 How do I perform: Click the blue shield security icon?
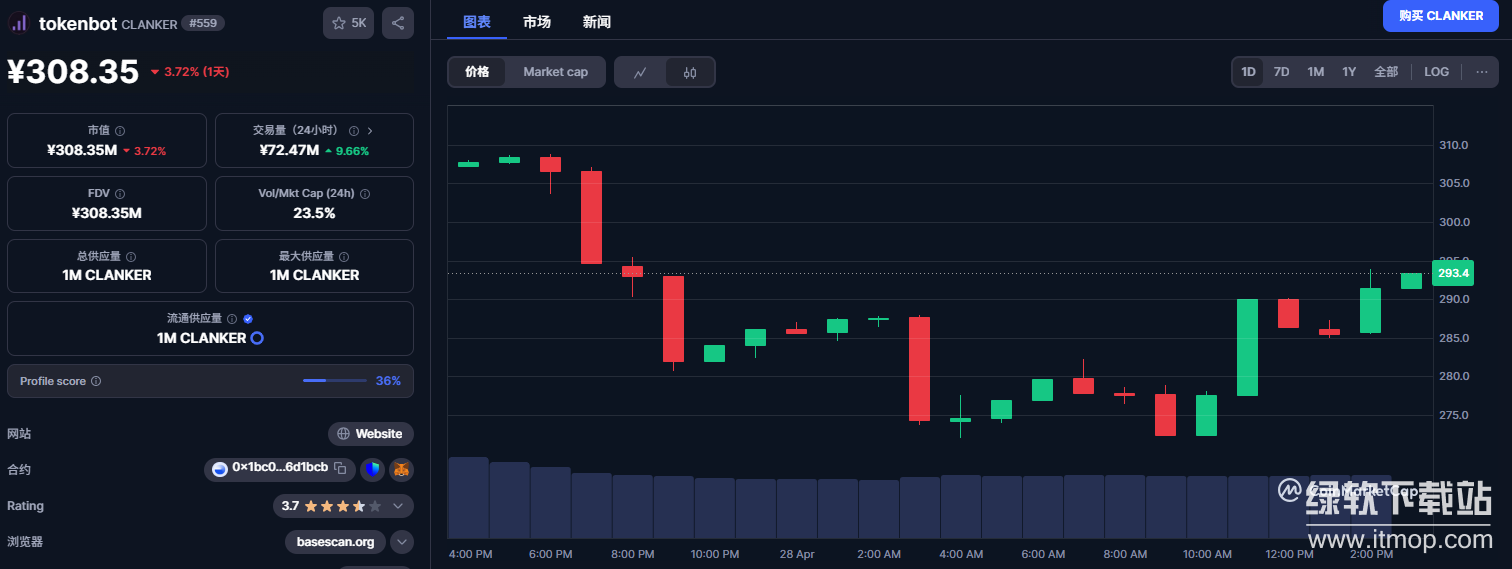click(x=372, y=469)
